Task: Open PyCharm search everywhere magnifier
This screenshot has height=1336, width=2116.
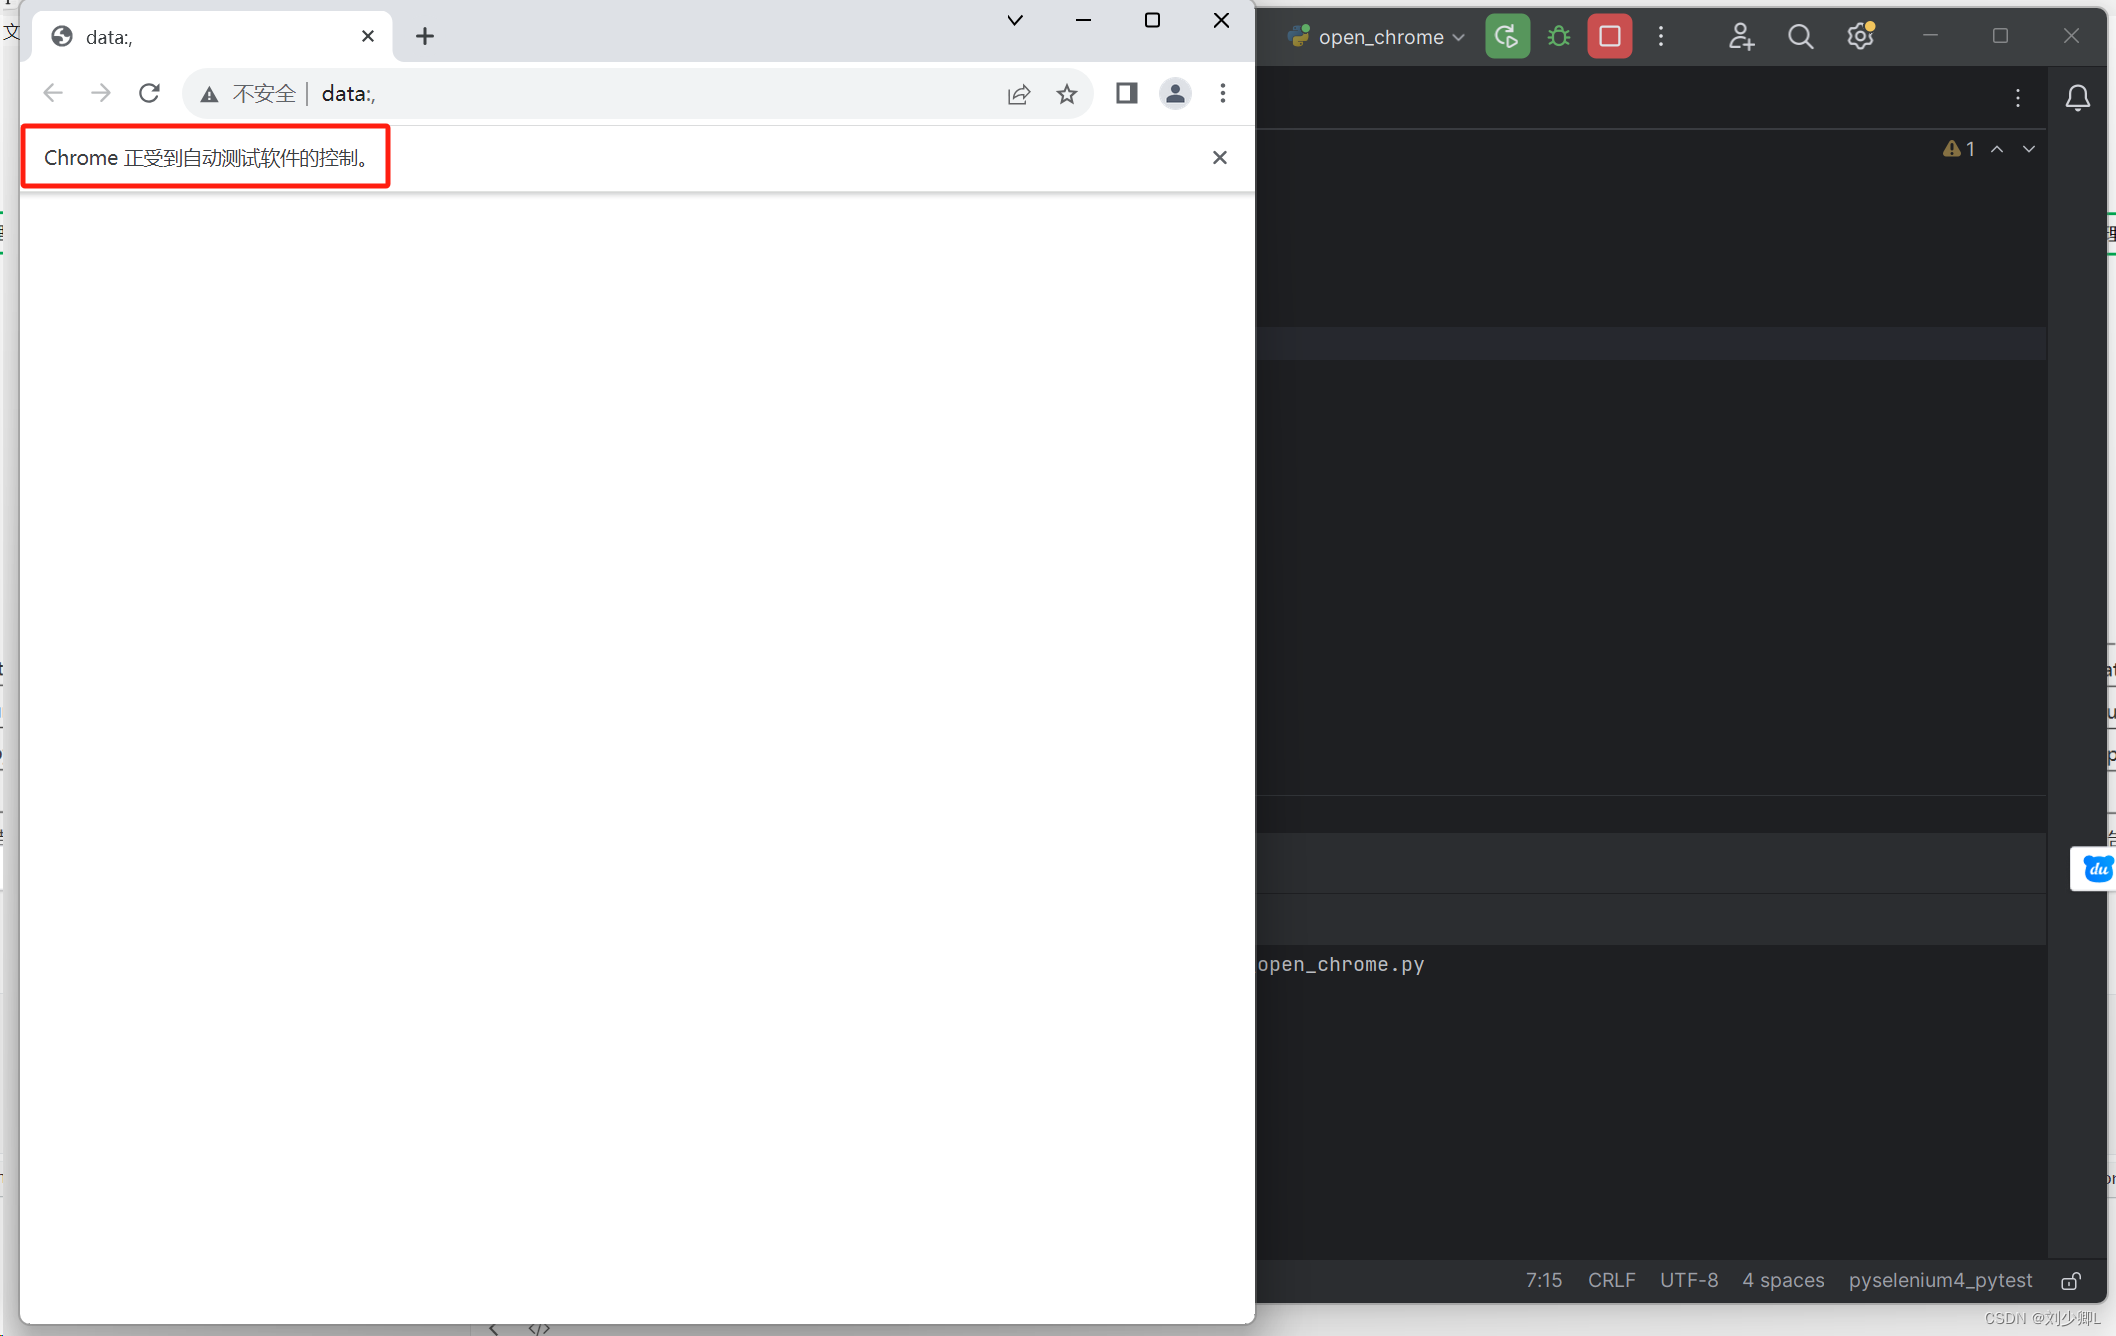Action: point(1800,37)
